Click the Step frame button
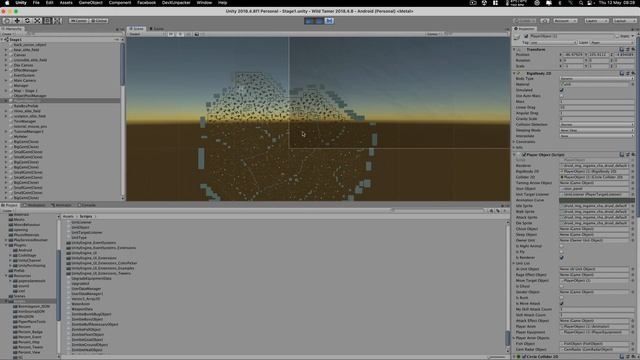This screenshot has width=640, height=360. click(329, 21)
